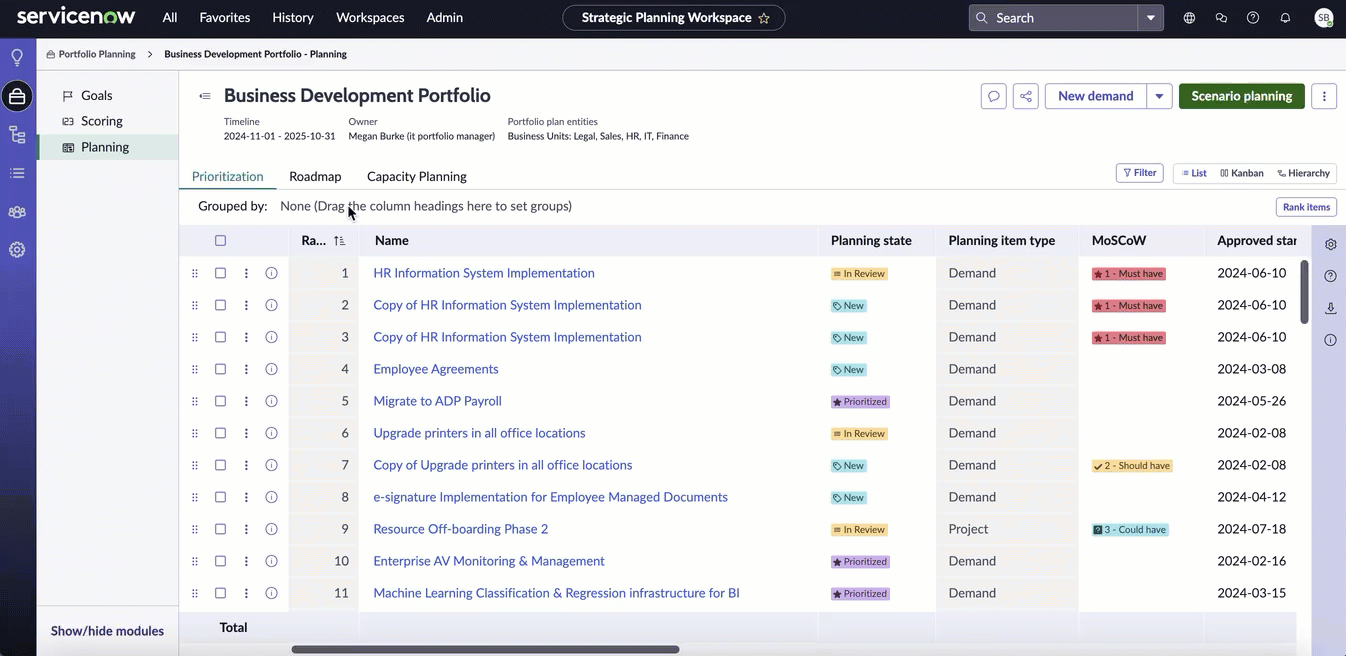The height and width of the screenshot is (656, 1346).
Task: Switch to Kanban view
Action: pos(1242,173)
